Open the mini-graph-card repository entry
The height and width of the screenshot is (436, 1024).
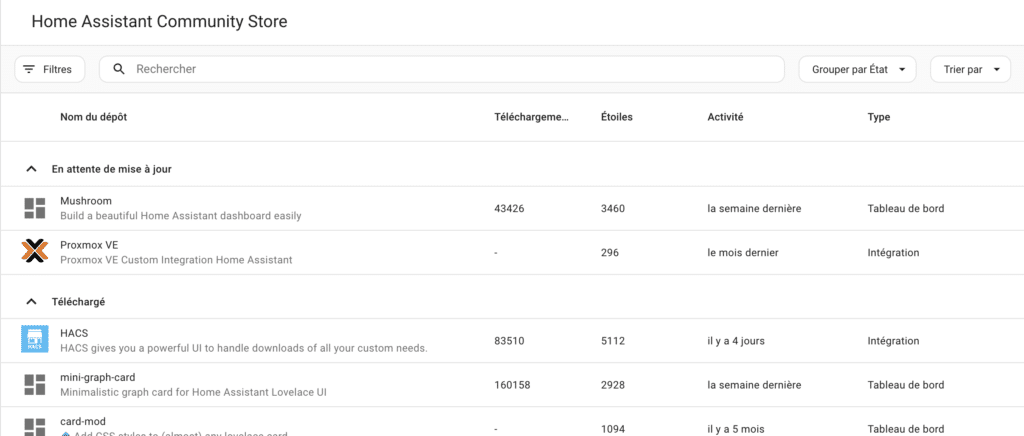(512, 385)
